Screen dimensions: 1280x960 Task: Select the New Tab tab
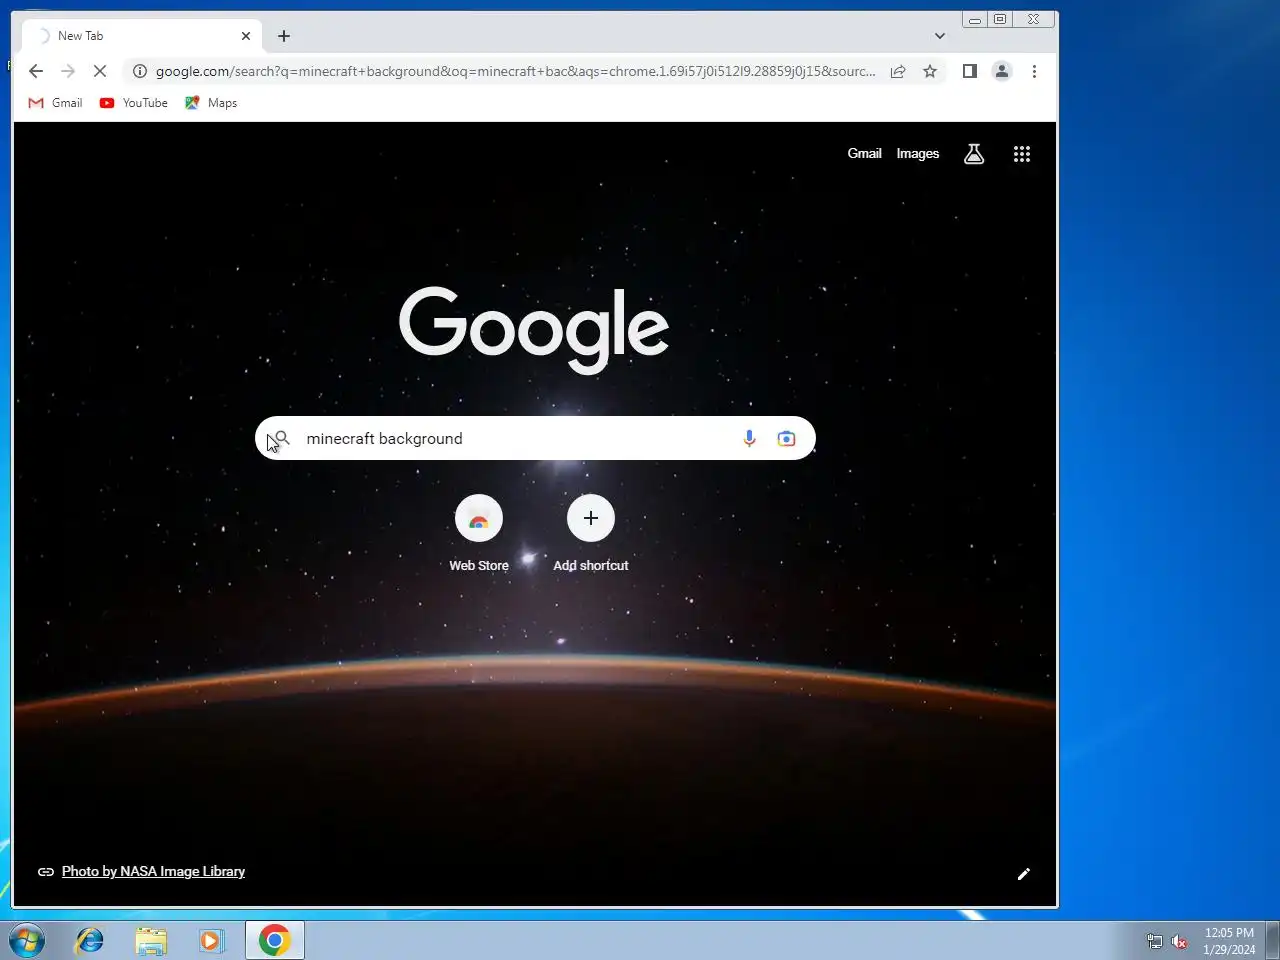(142, 36)
